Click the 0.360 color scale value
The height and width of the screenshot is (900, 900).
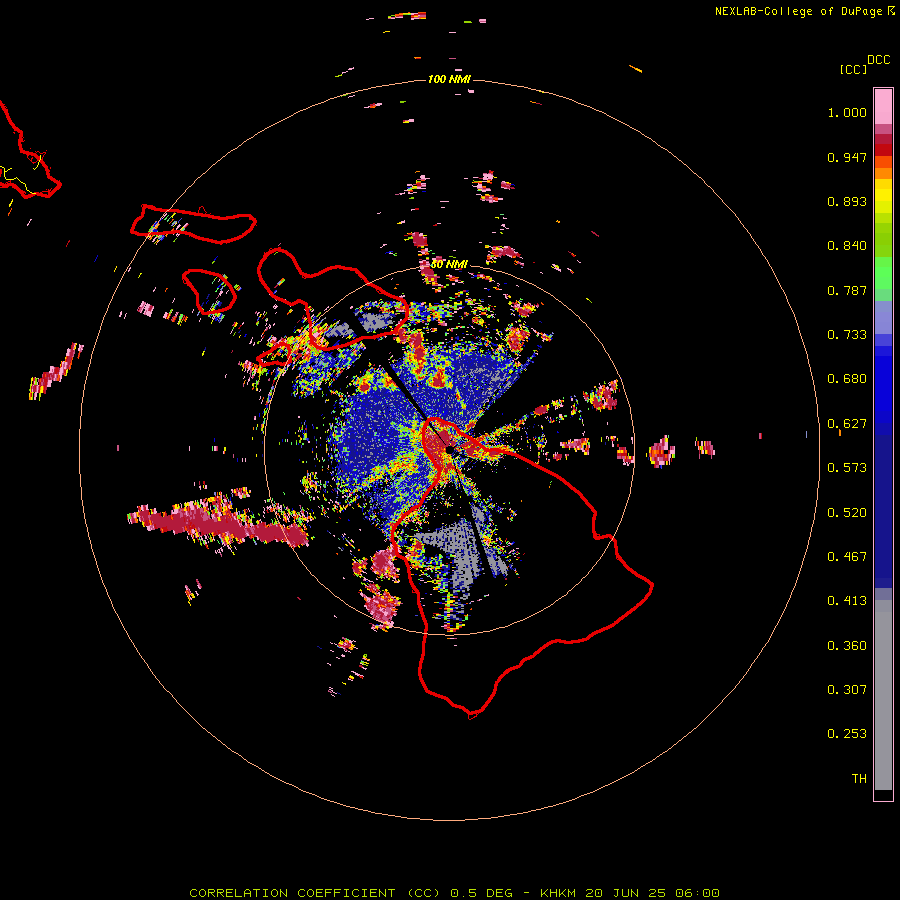847,646
